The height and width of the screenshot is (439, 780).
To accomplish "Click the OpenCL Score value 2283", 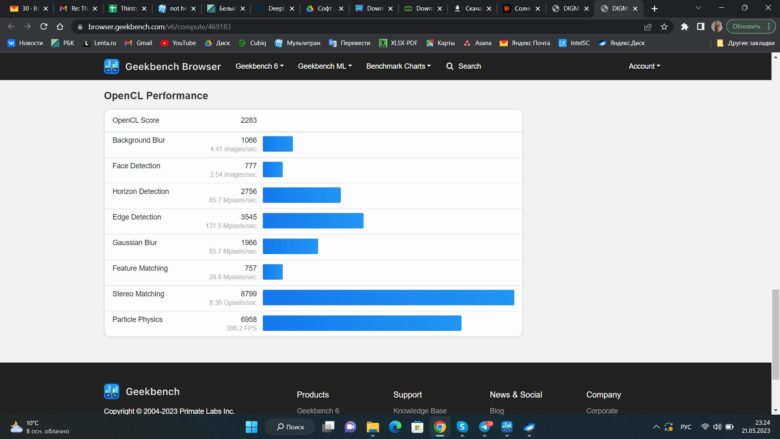I will (x=249, y=120).
